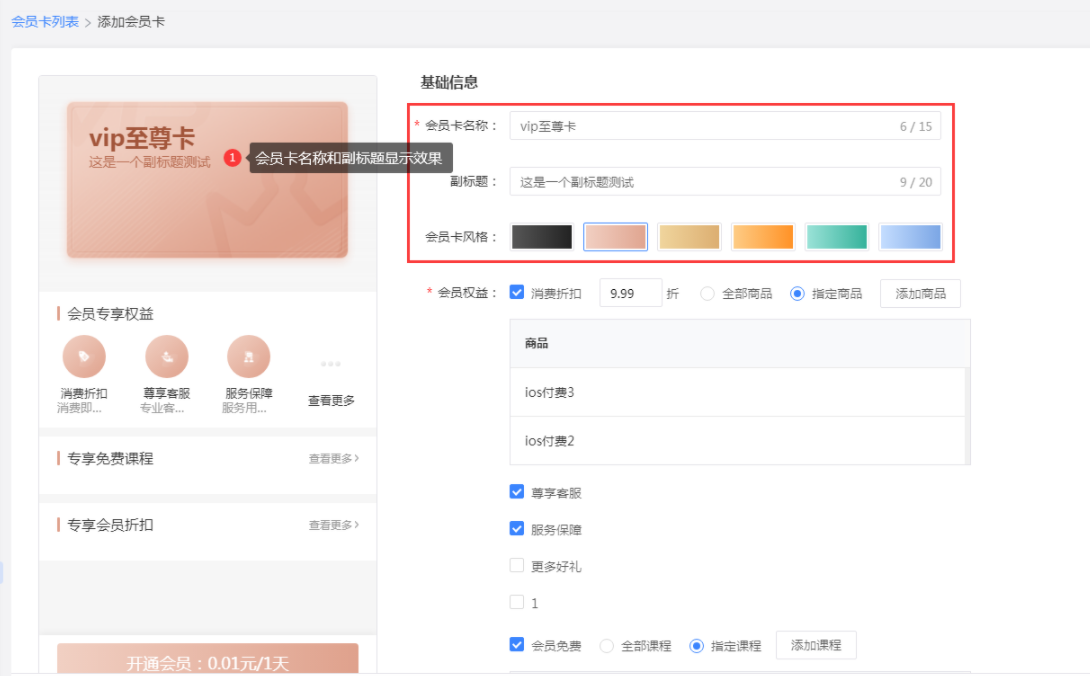Enable the 更多好礼 checkbox

coord(516,565)
